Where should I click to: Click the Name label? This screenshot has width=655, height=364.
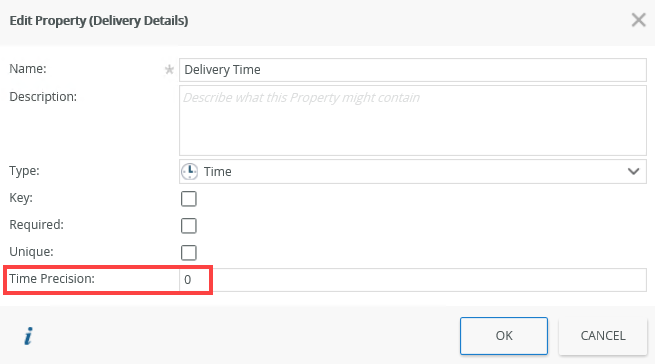[x=28, y=69]
